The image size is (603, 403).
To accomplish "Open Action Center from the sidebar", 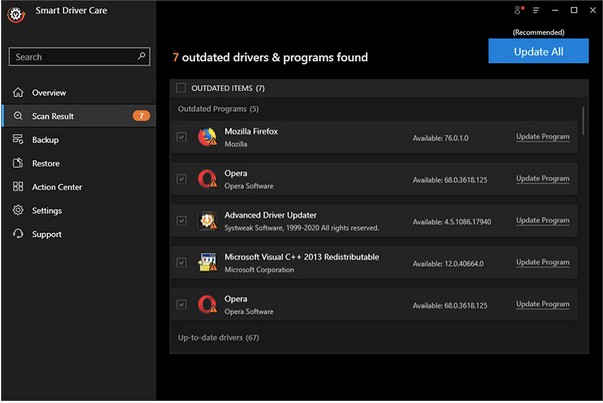I will [79, 187].
